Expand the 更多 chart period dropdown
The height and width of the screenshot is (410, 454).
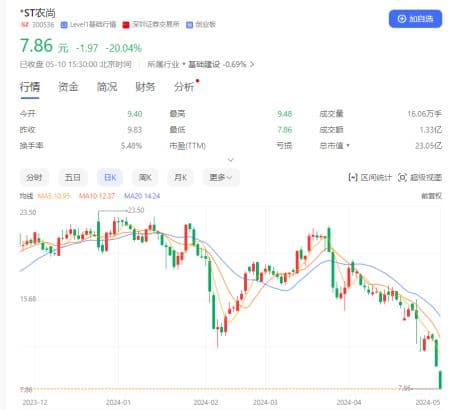[221, 177]
